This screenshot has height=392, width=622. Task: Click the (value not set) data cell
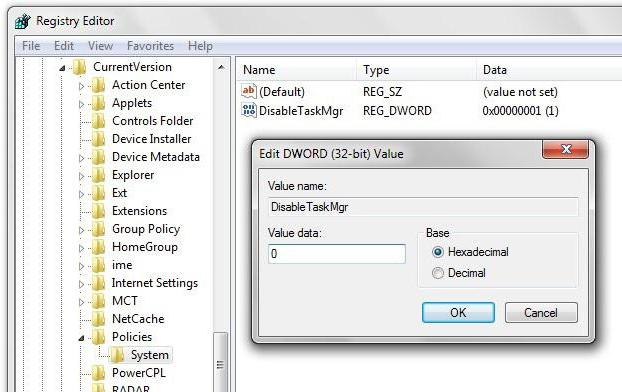click(x=520, y=92)
